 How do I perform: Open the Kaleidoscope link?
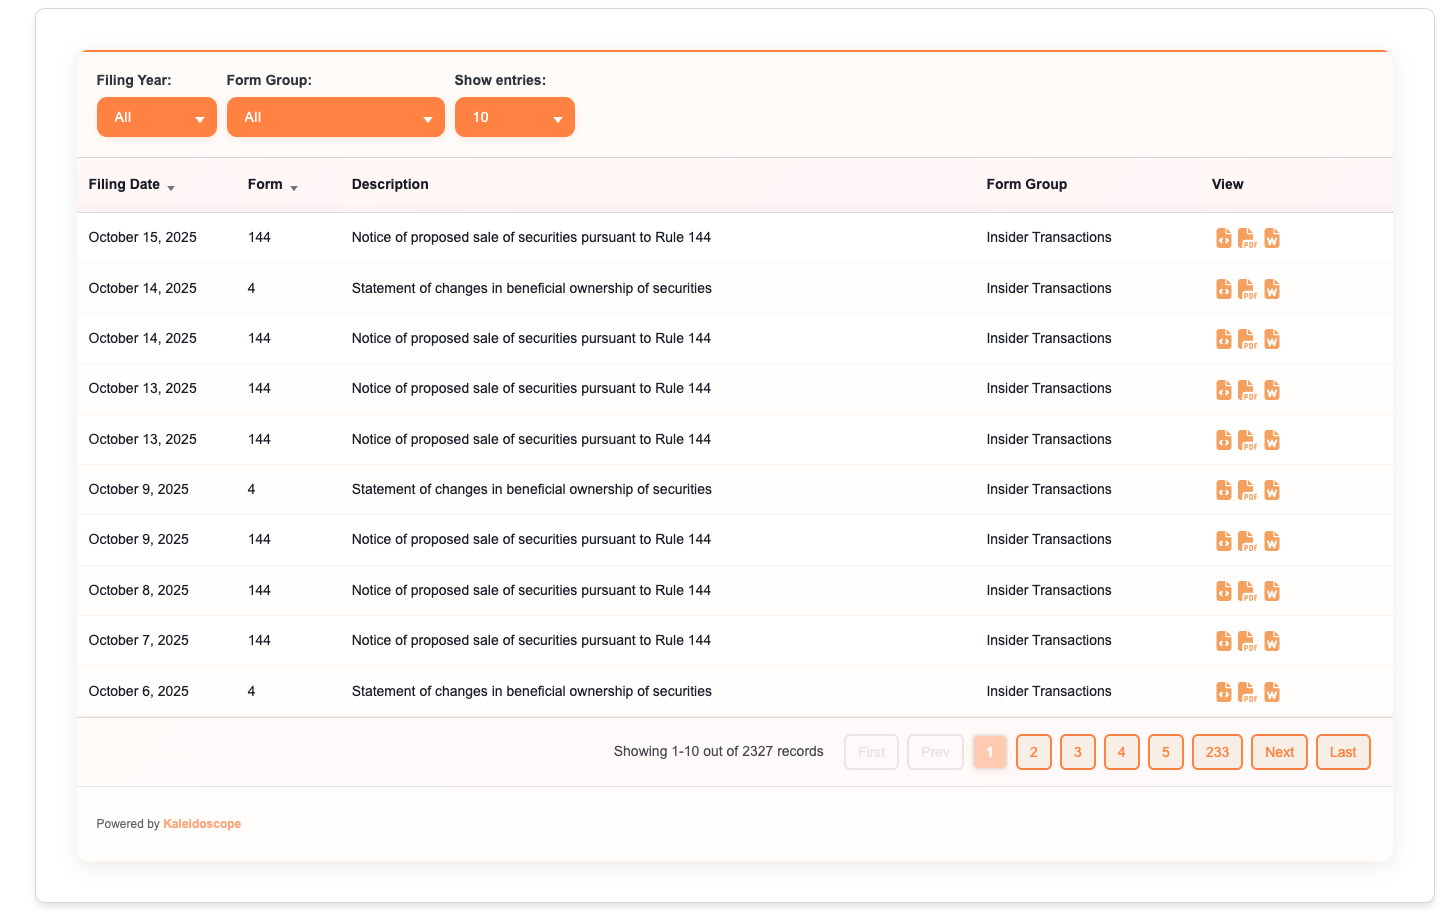pos(202,823)
